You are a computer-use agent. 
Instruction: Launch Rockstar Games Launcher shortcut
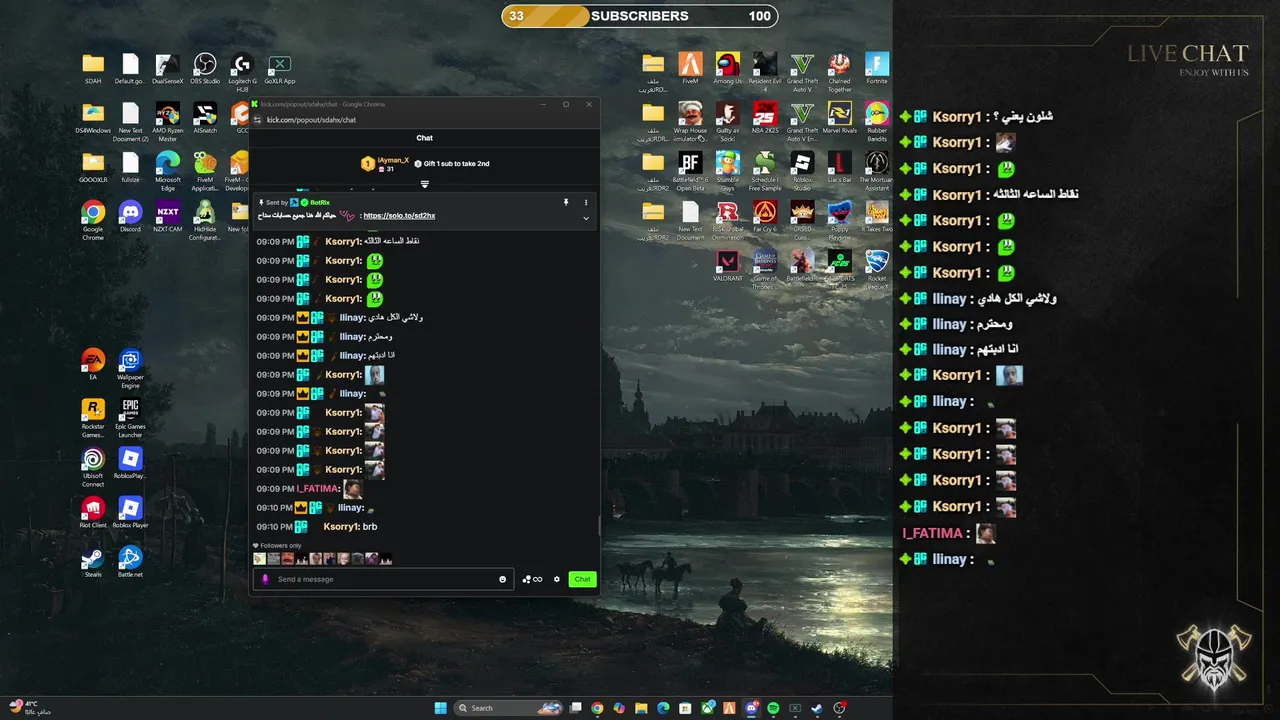point(93,418)
